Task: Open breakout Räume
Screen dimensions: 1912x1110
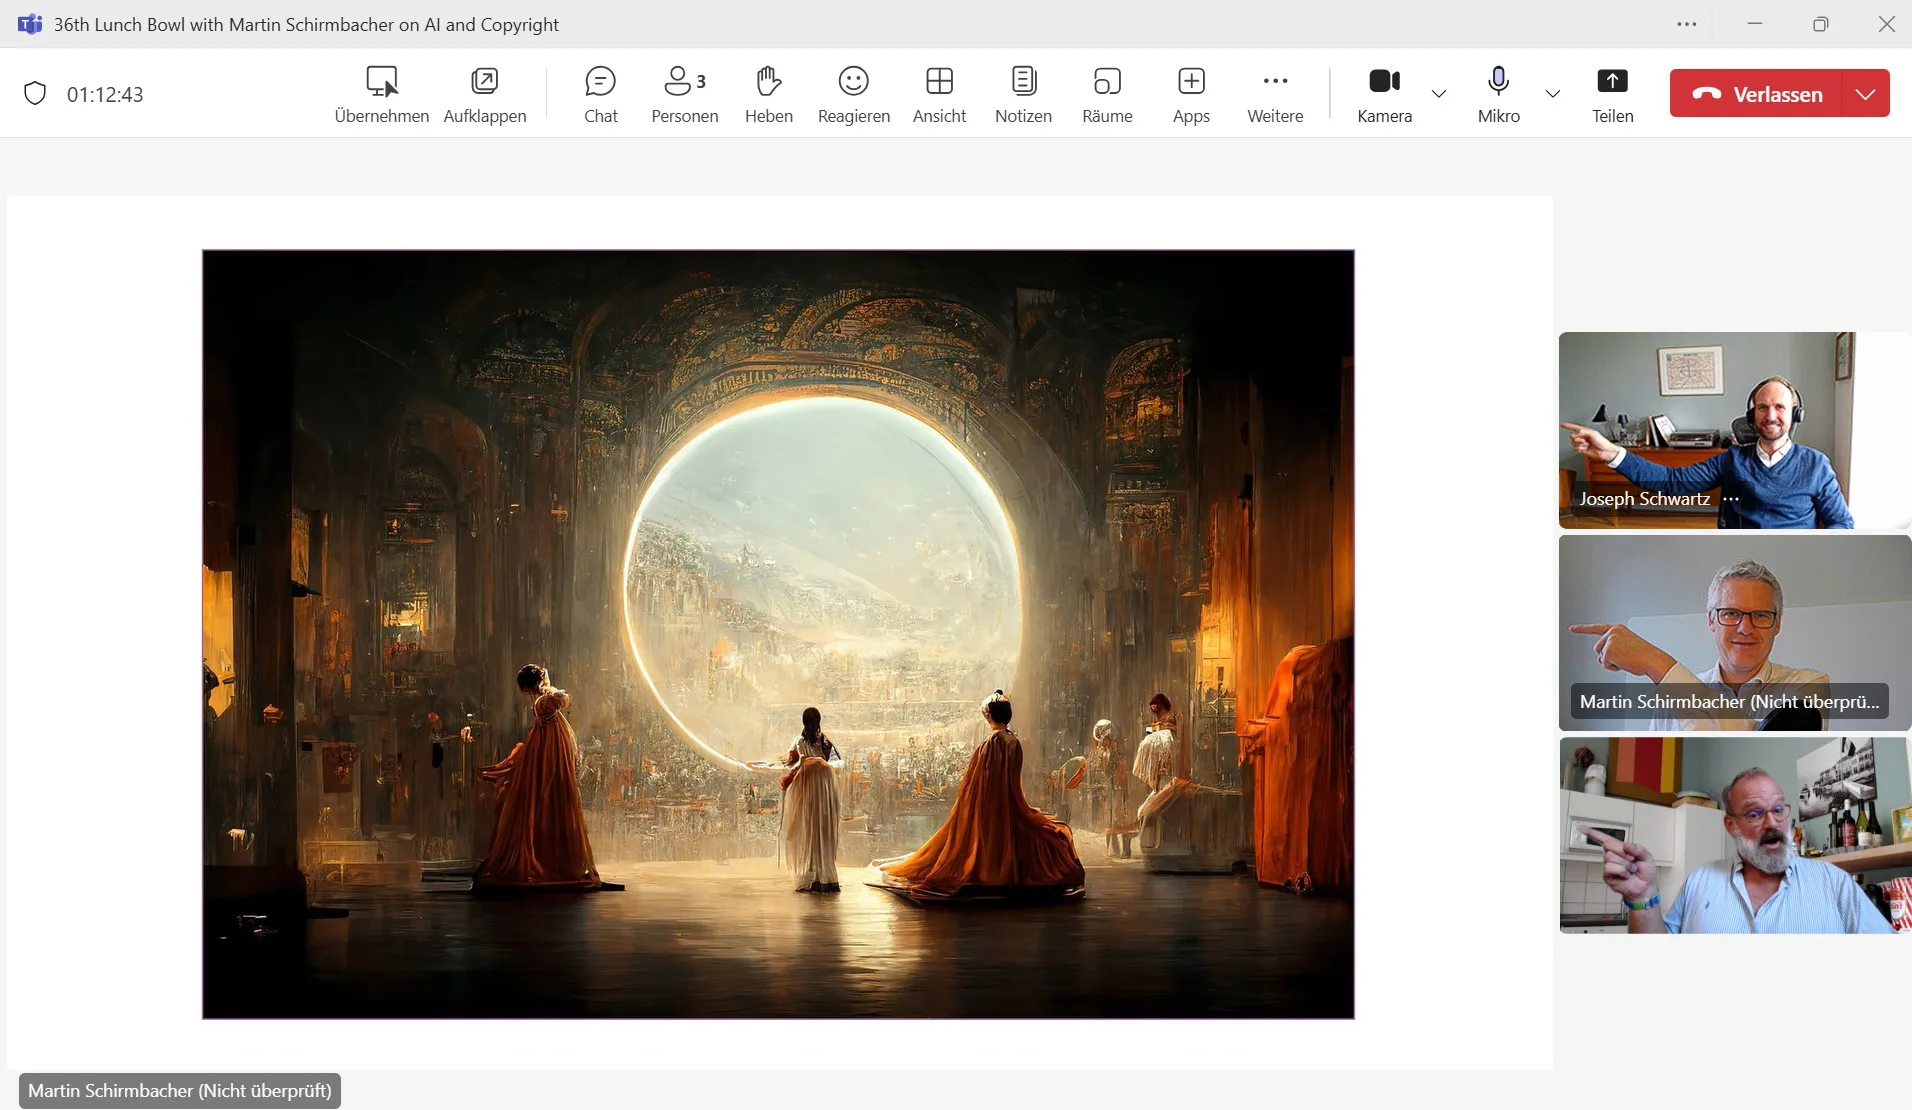Action: (1107, 94)
